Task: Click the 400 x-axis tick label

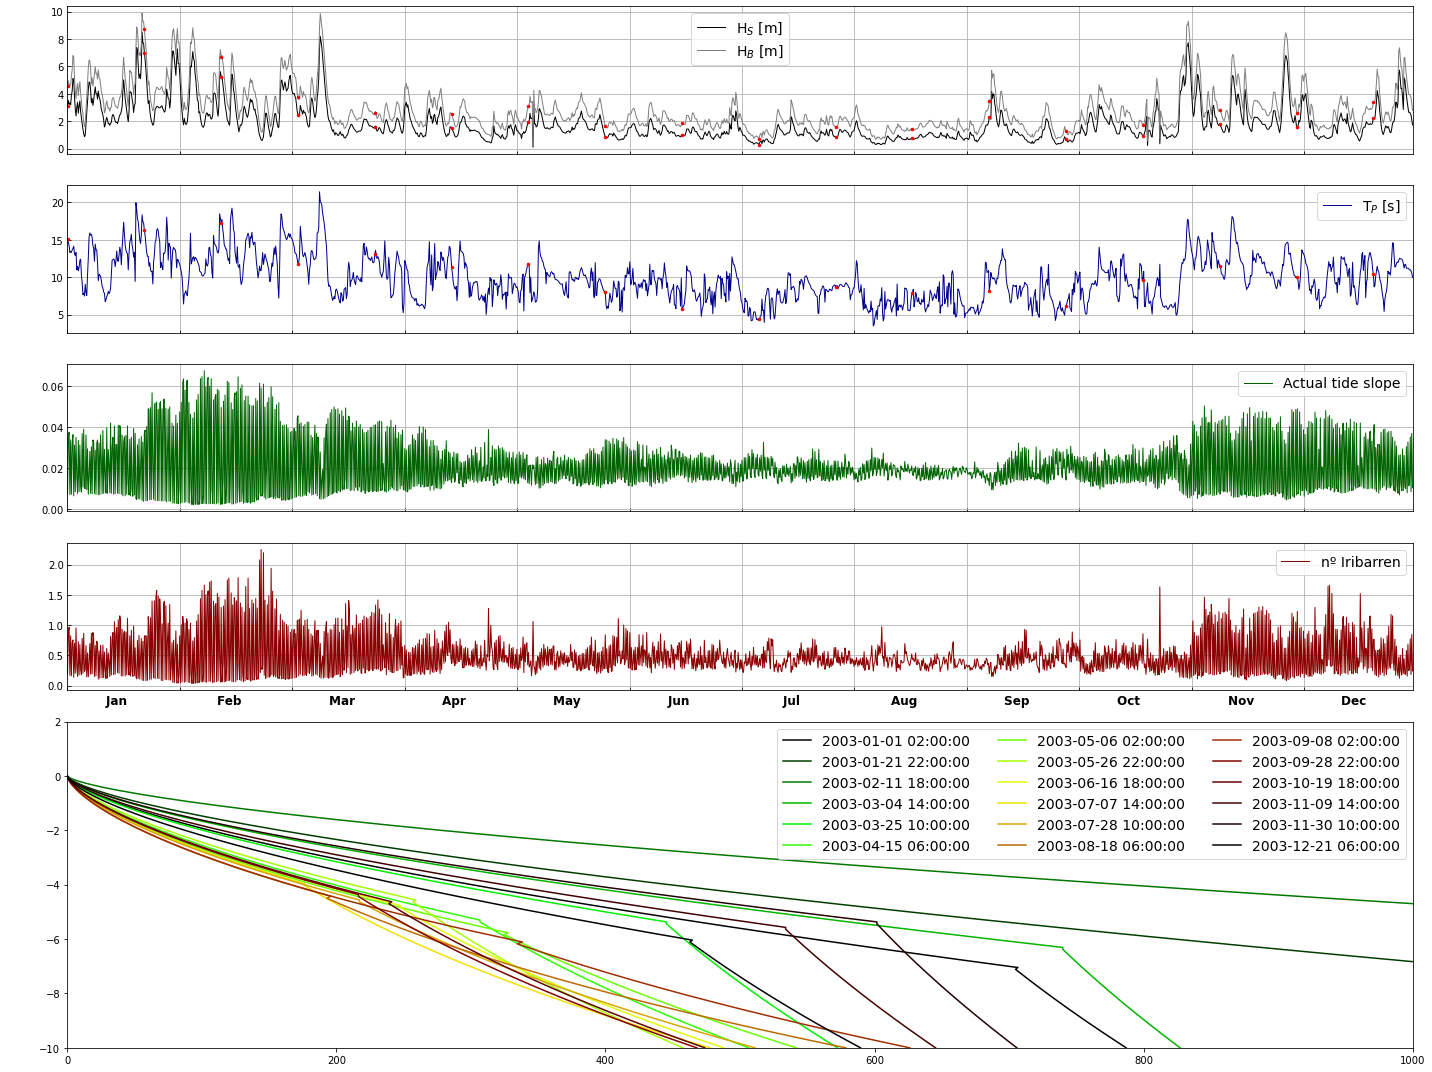Action: 605,1061
